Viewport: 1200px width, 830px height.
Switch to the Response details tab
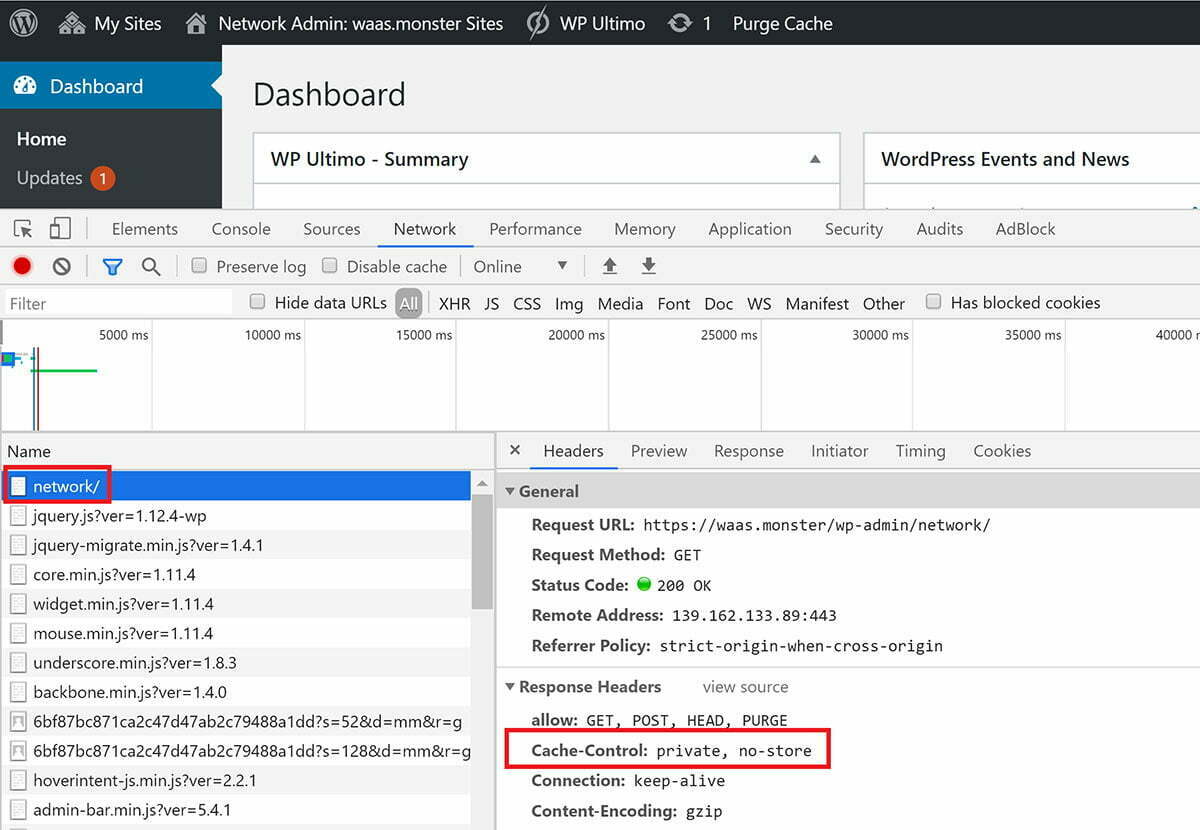[x=749, y=451]
